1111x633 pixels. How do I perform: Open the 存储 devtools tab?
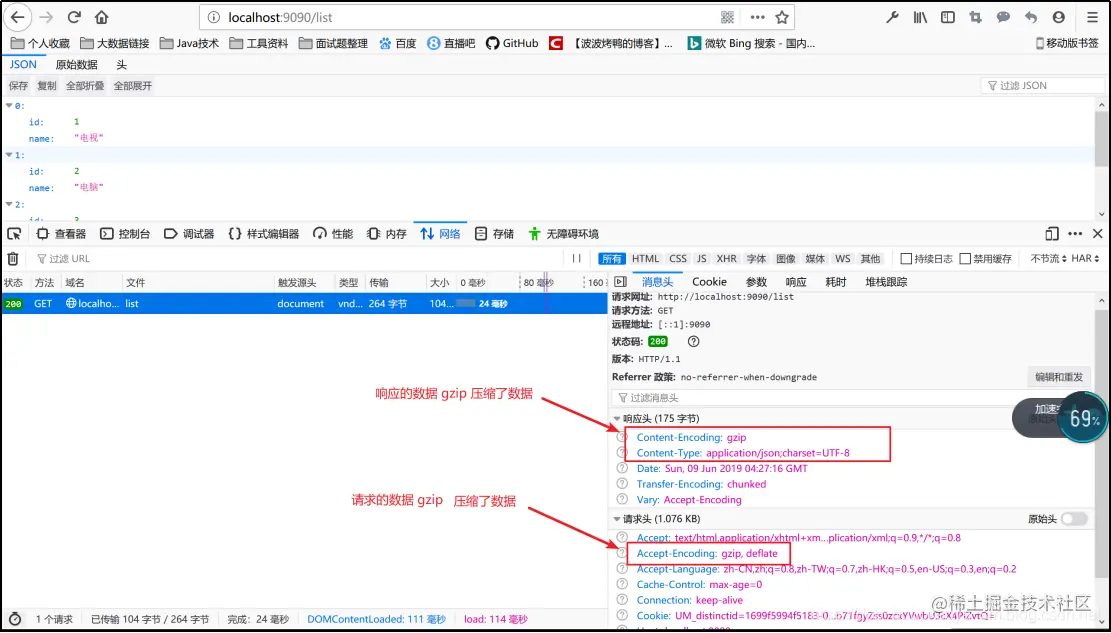495,234
